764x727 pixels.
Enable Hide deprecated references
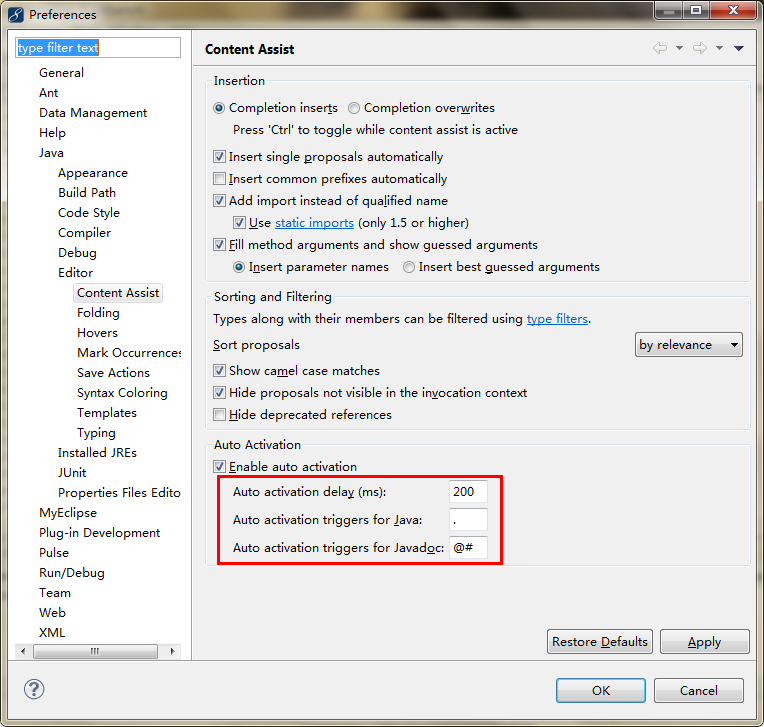pos(219,415)
